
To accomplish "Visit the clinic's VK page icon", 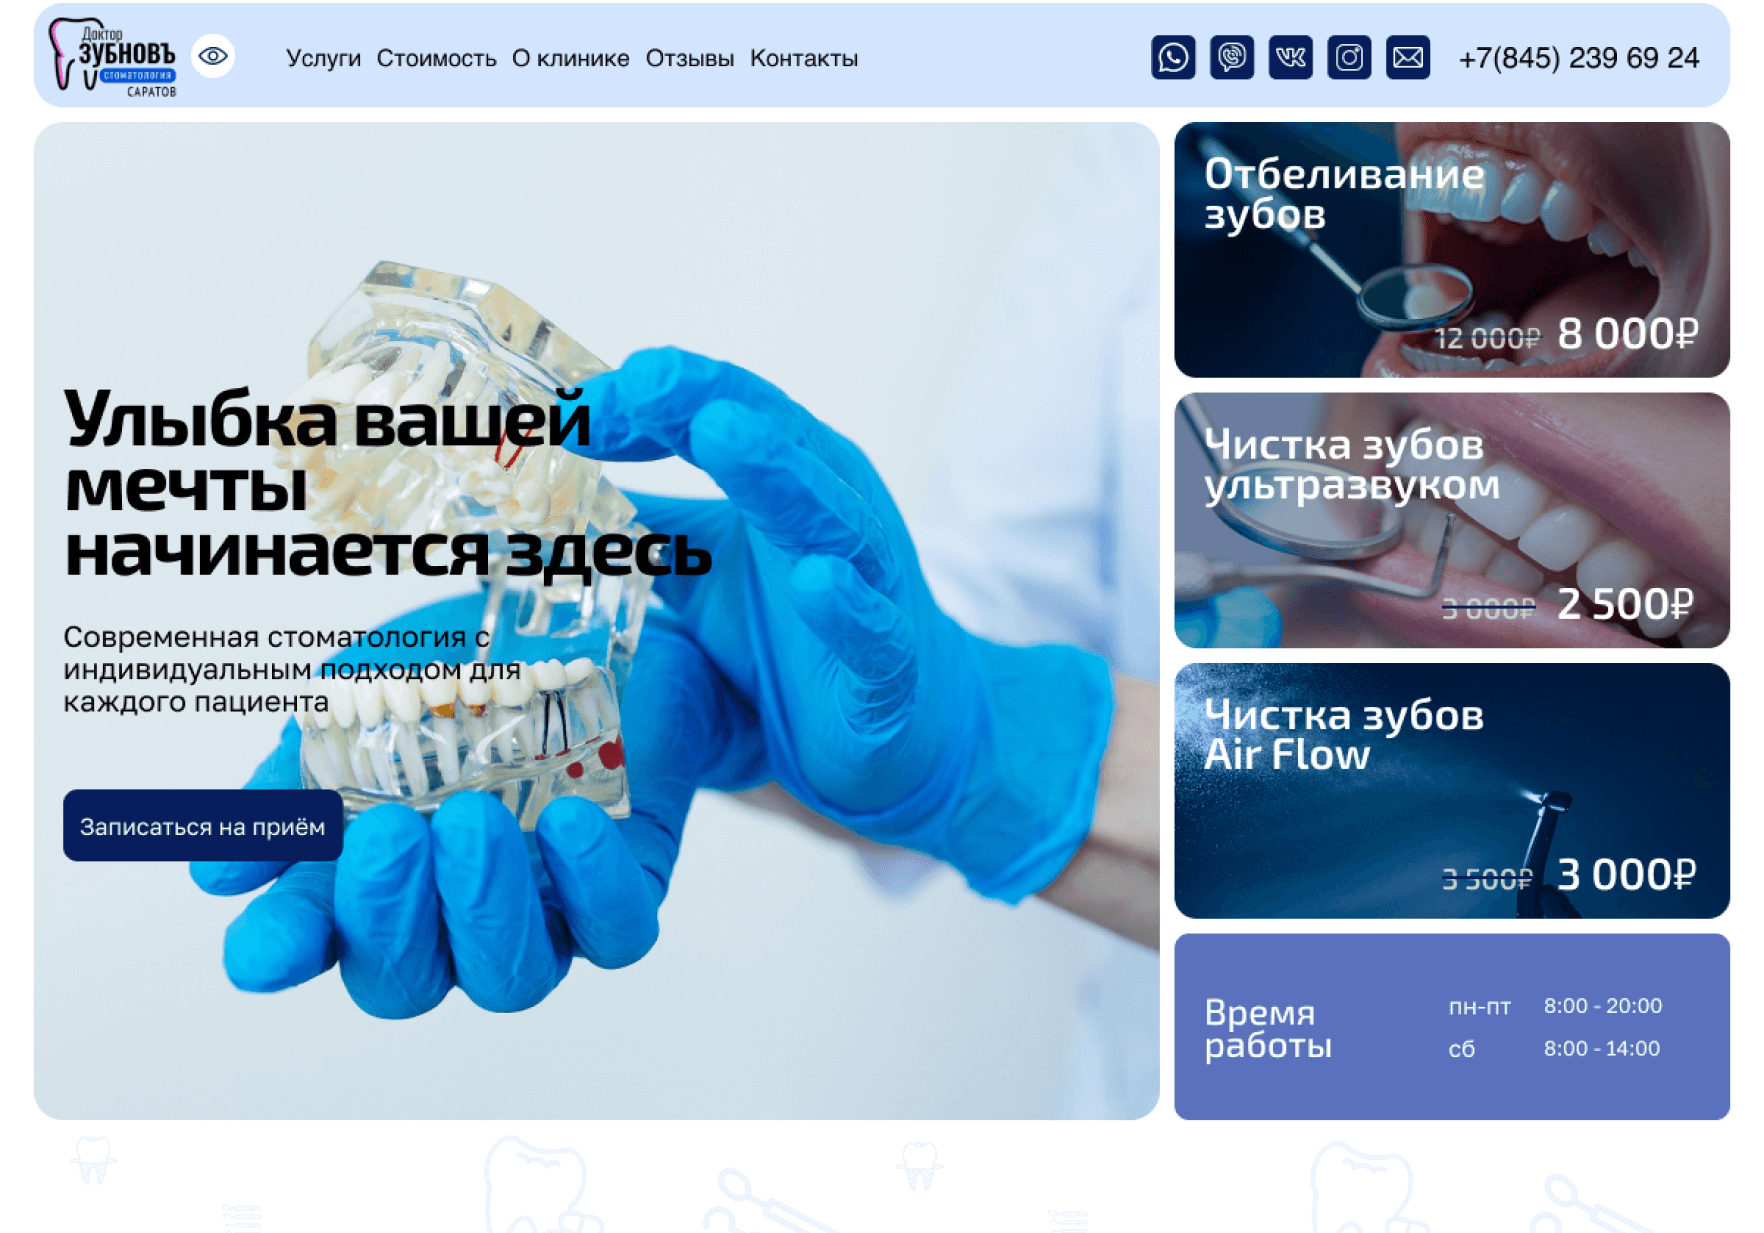I will (1291, 59).
